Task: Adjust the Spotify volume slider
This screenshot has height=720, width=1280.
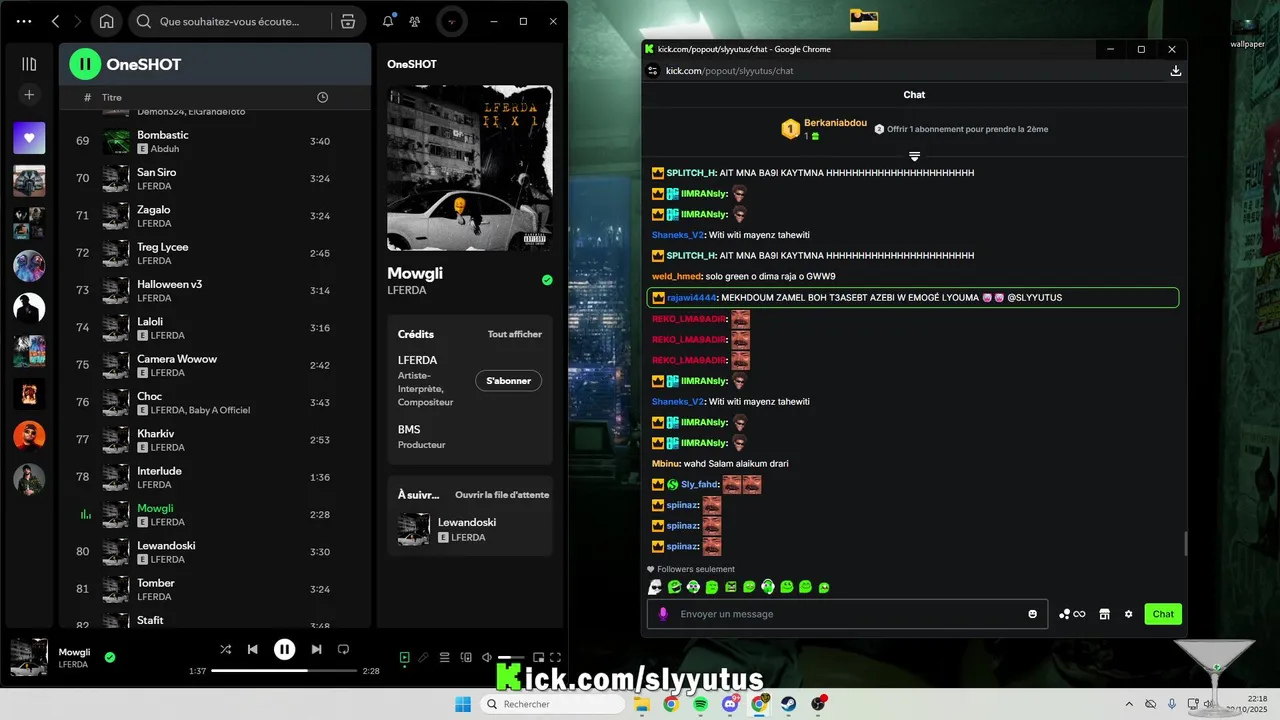Action: [x=511, y=657]
